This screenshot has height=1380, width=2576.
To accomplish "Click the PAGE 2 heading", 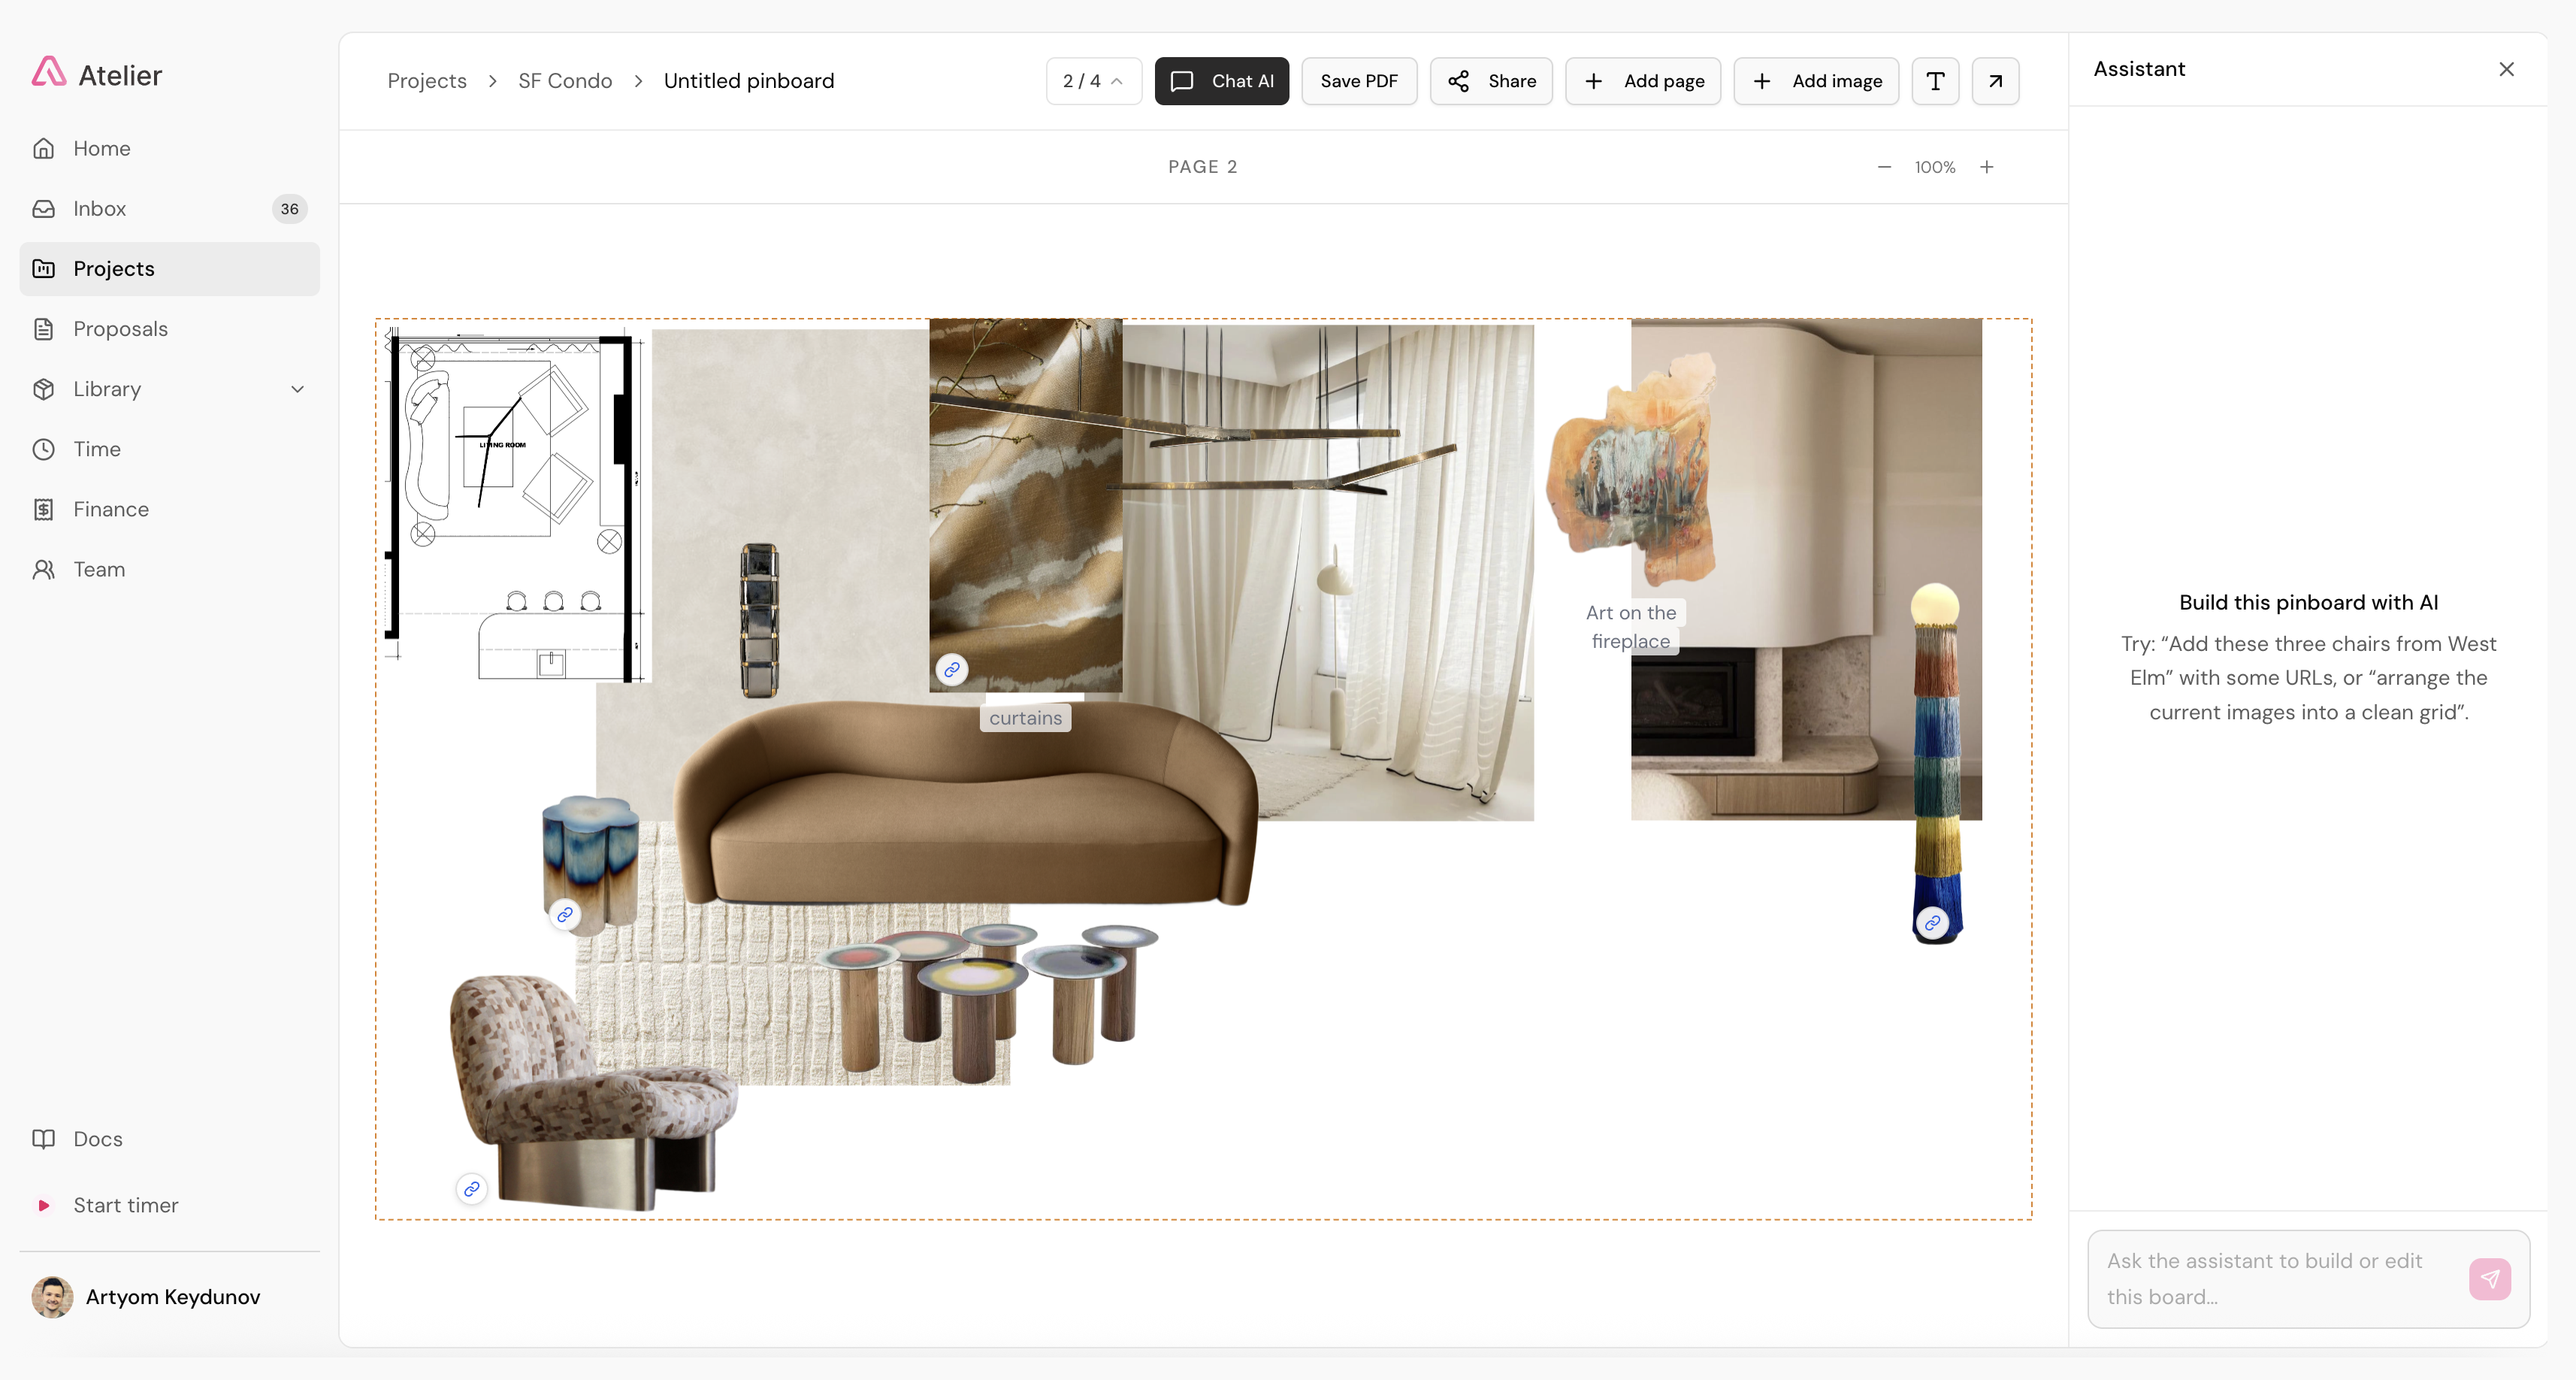I will point(1202,167).
